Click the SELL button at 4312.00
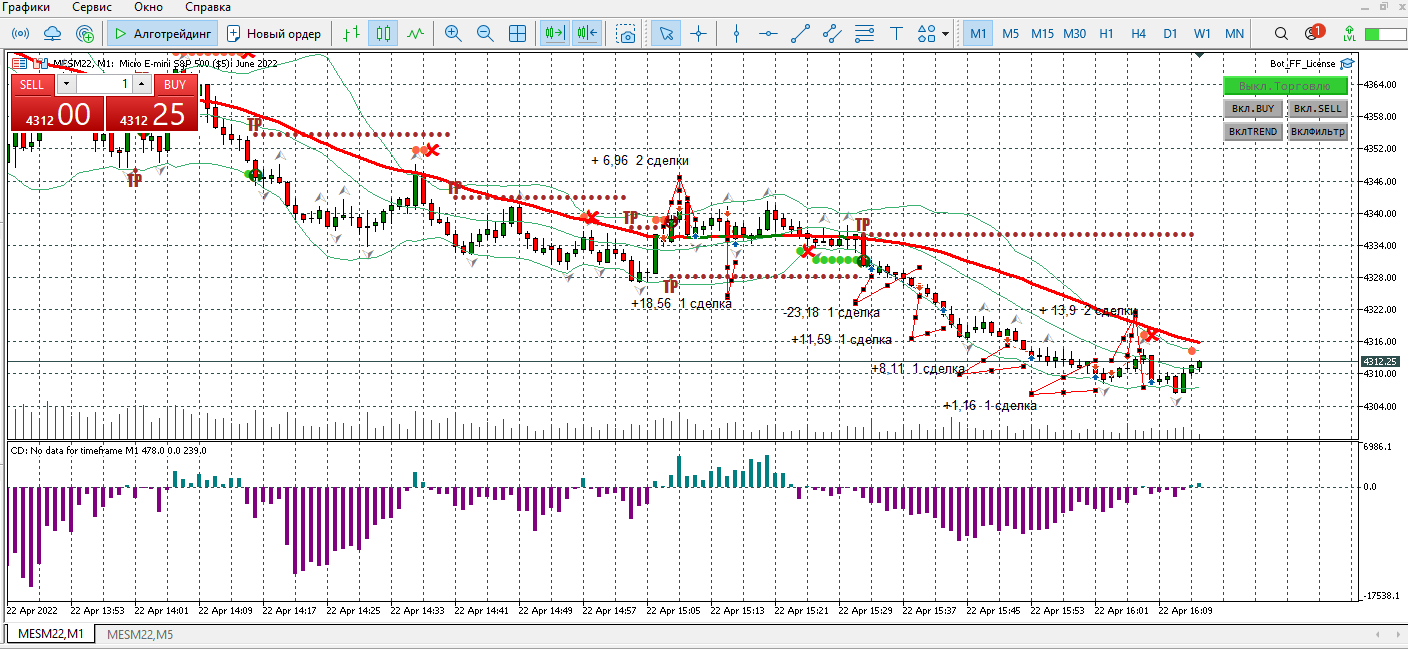This screenshot has width=1408, height=649. pos(57,113)
